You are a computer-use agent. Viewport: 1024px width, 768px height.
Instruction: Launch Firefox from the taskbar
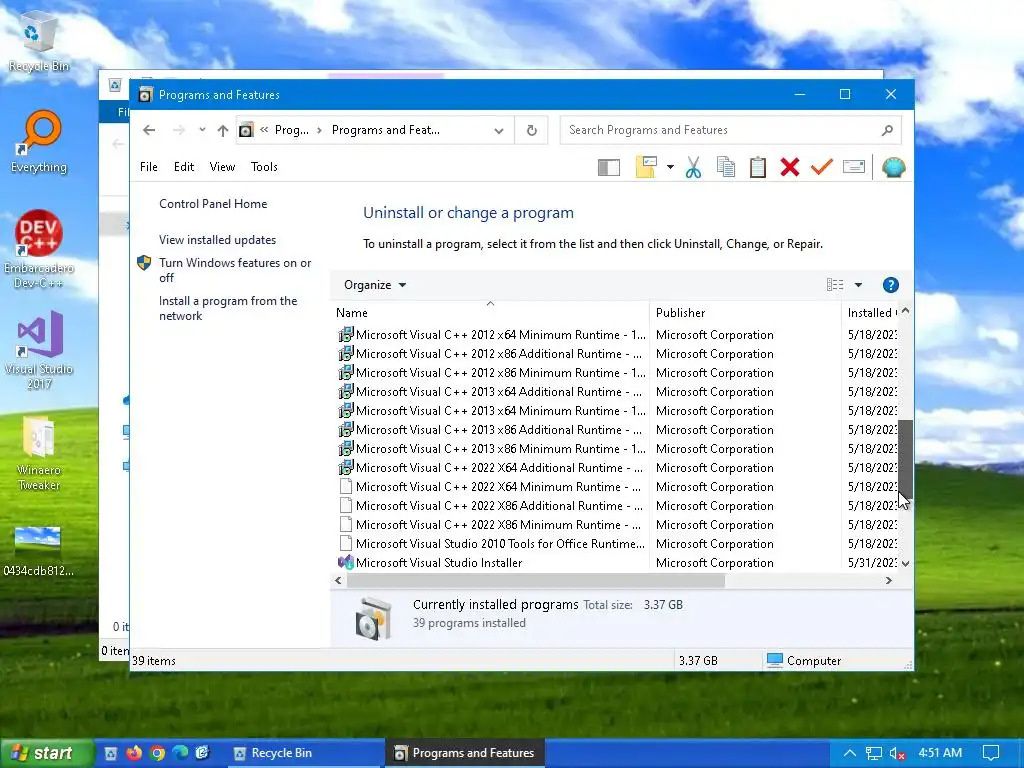pos(134,753)
